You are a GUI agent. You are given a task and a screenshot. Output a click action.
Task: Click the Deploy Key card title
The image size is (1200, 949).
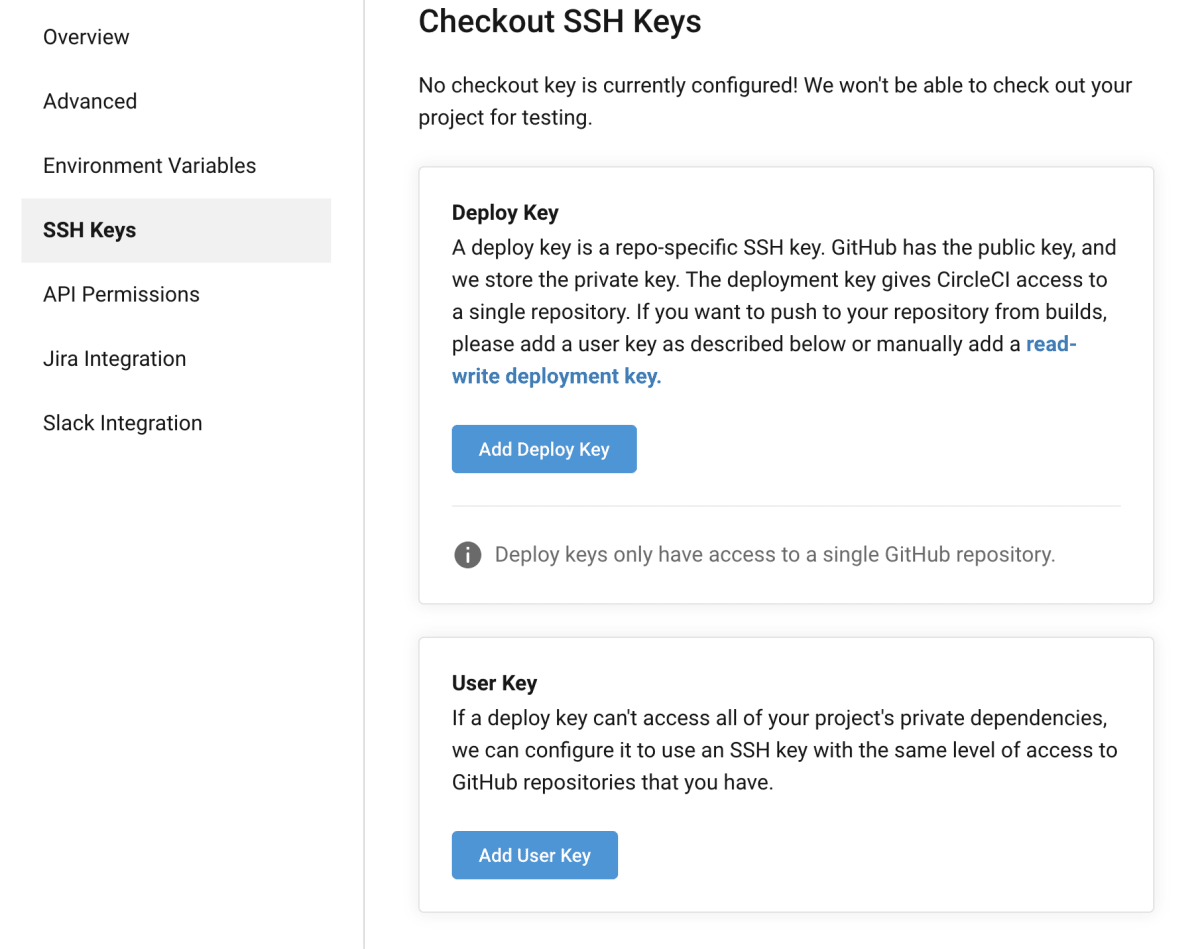tap(505, 213)
